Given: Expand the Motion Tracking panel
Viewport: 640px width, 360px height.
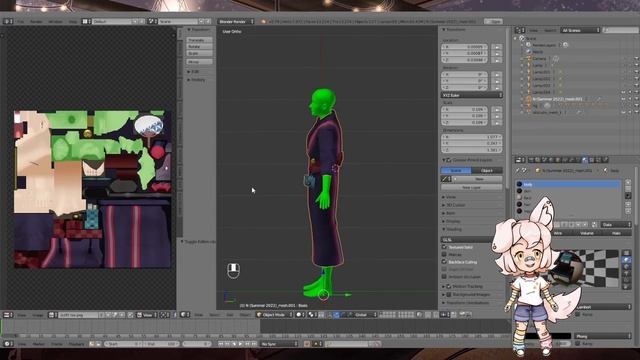Looking at the screenshot, I should [463, 287].
